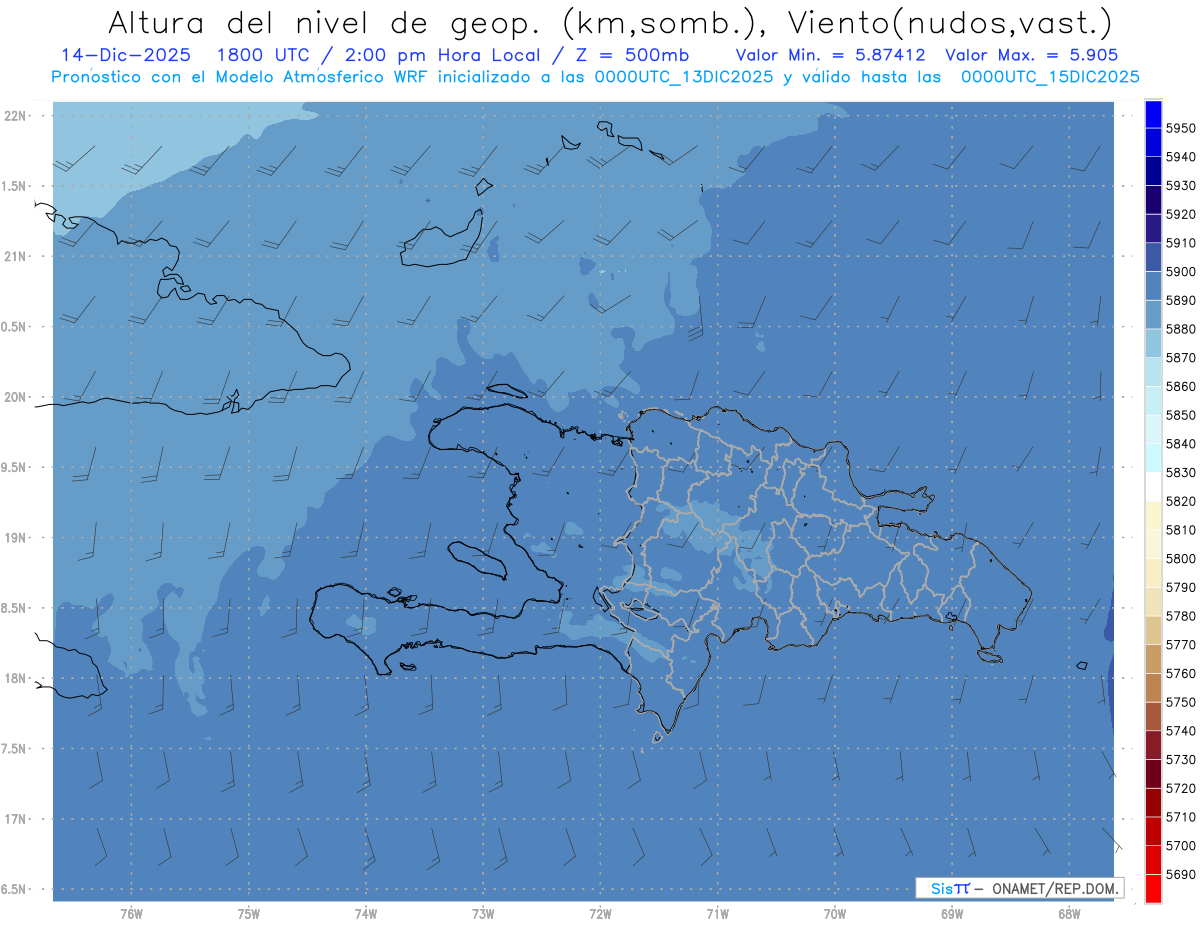
Task: Click the '72W' longitude label
Action: tap(600, 913)
